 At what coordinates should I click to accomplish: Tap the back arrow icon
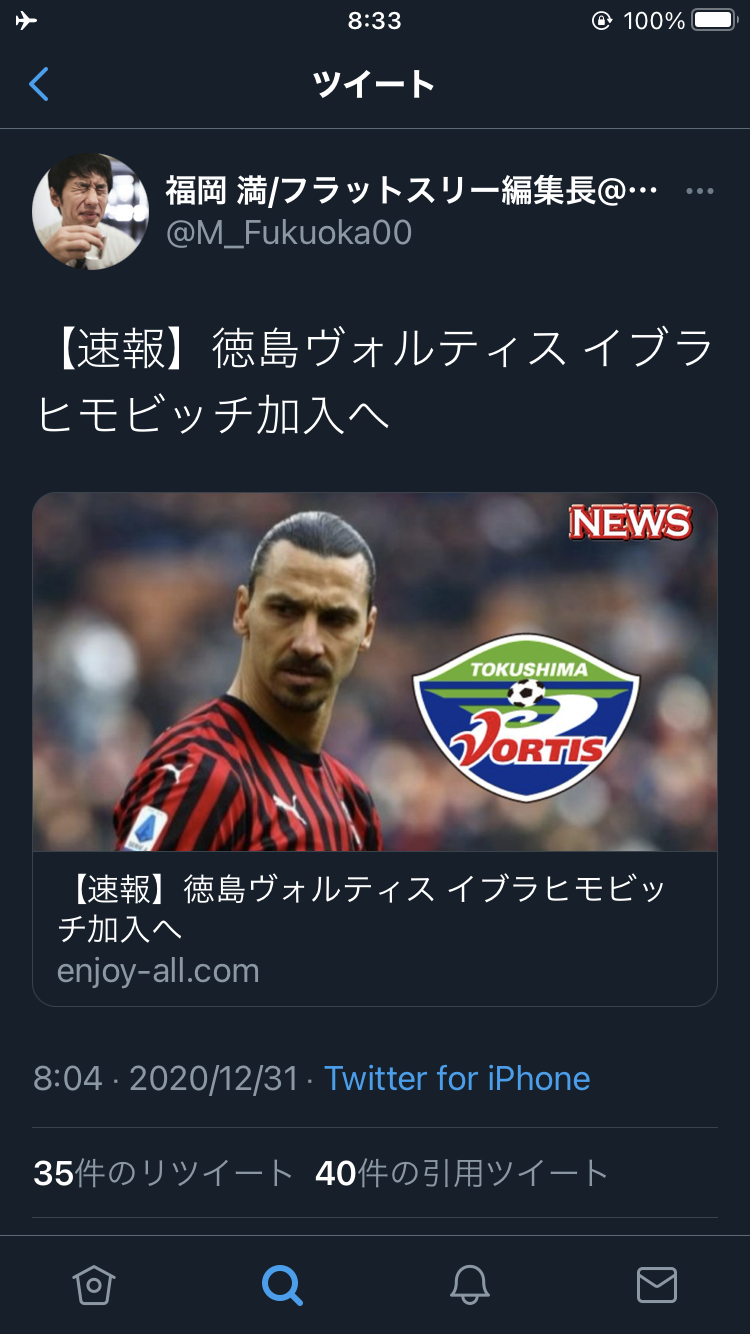pos(39,84)
